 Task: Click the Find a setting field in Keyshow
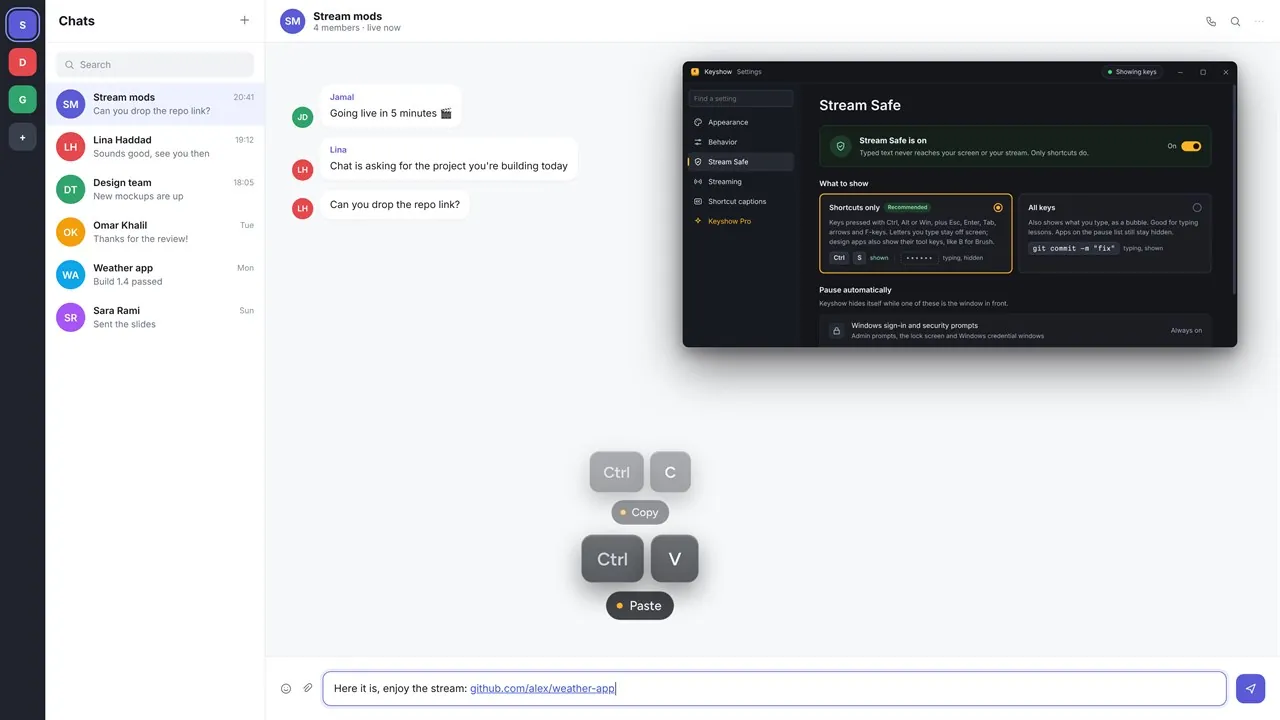(741, 98)
